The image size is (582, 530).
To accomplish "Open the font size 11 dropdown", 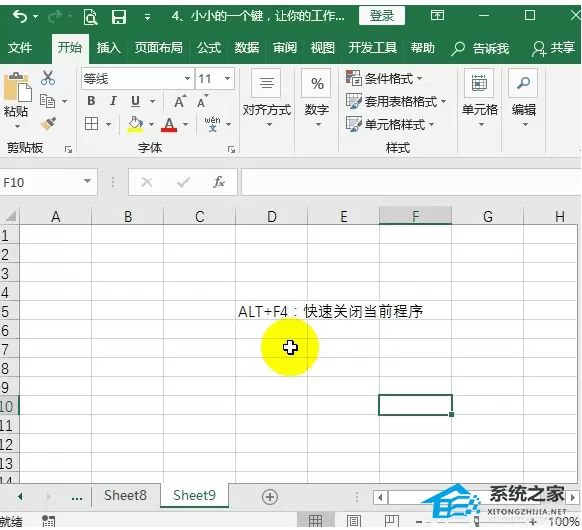I will click(227, 79).
